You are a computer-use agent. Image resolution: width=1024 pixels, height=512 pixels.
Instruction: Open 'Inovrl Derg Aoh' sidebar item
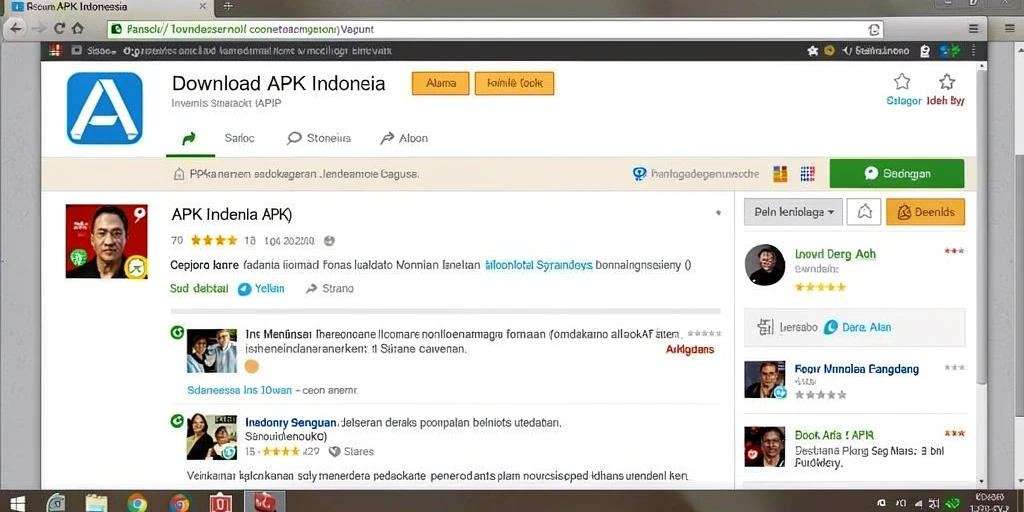[835, 254]
